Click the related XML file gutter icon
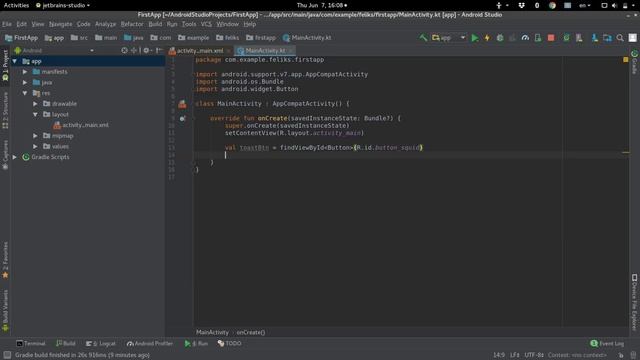Screen dimensions: 640x360 click(182, 104)
